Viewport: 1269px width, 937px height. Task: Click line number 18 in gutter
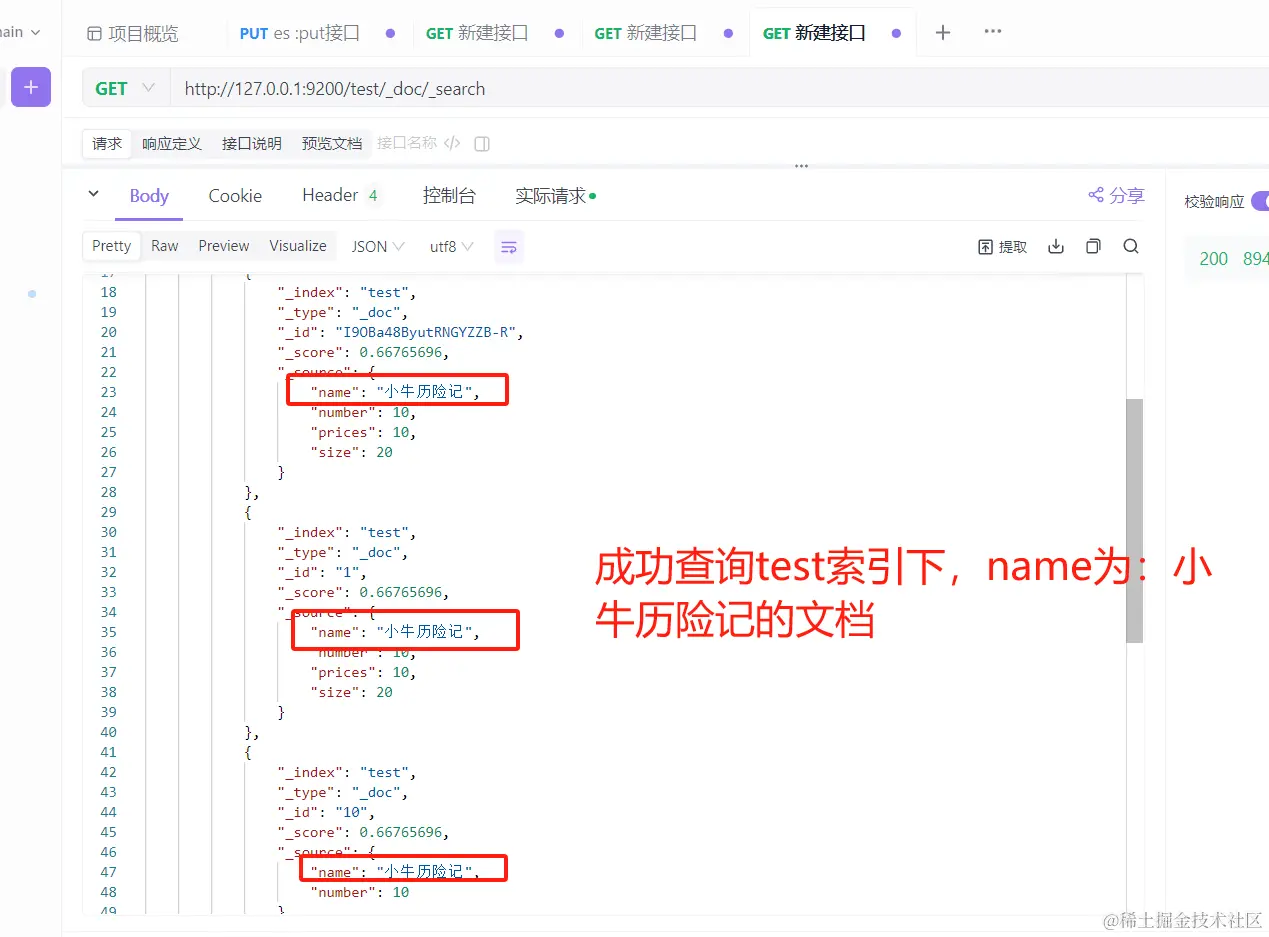[x=108, y=292]
